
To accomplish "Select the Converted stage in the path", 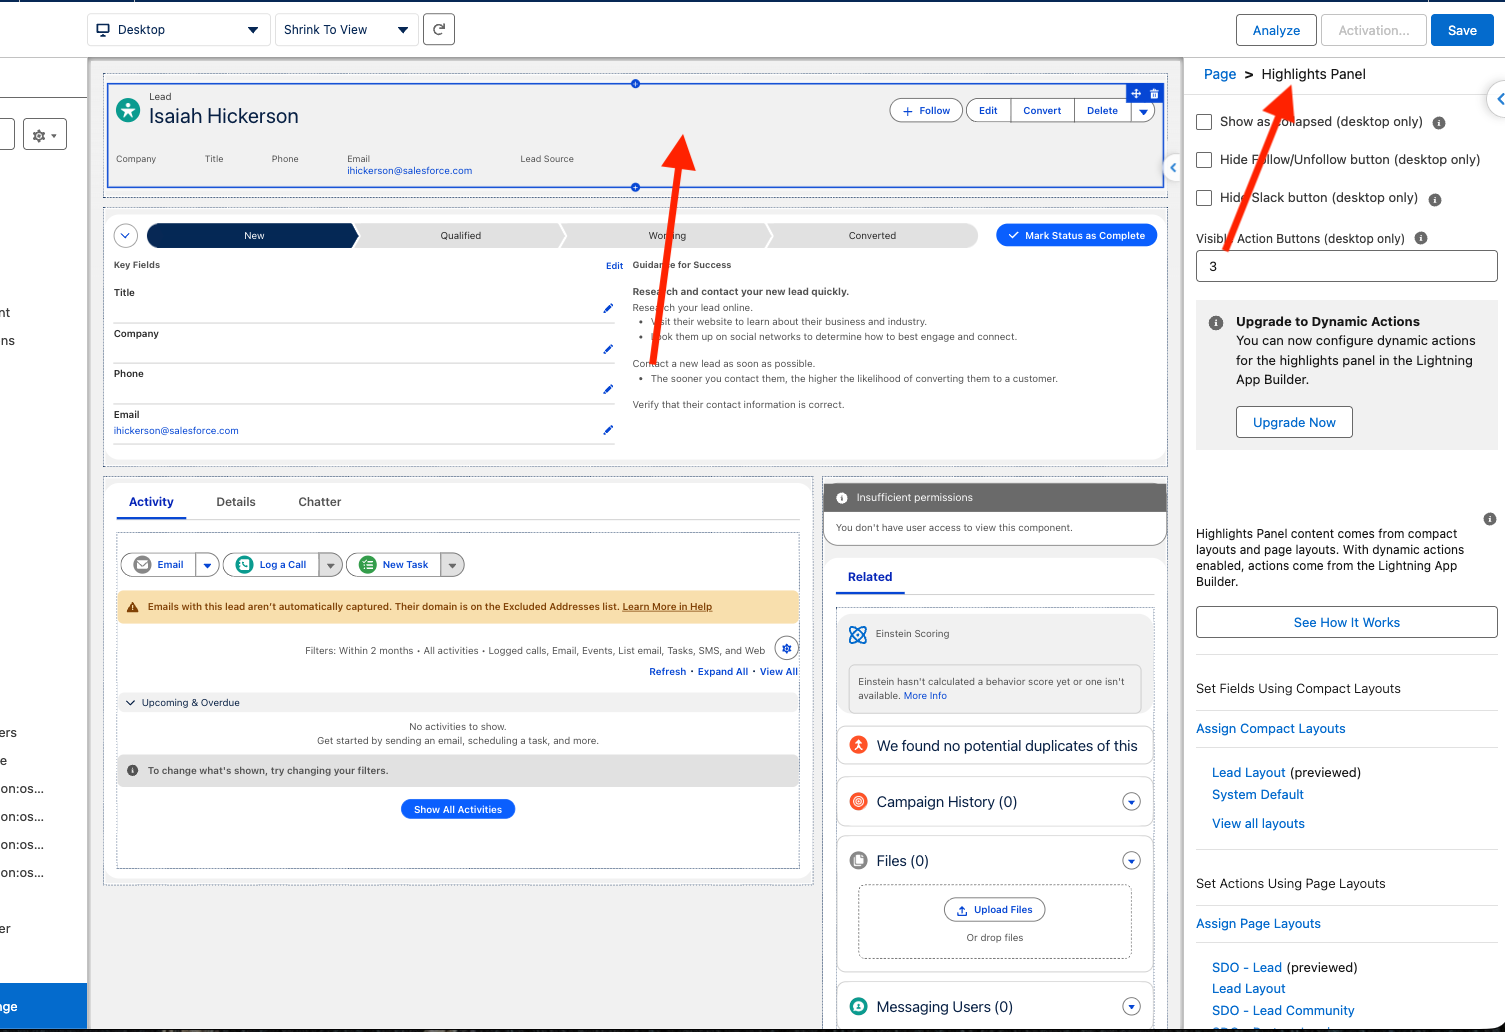I will [872, 236].
